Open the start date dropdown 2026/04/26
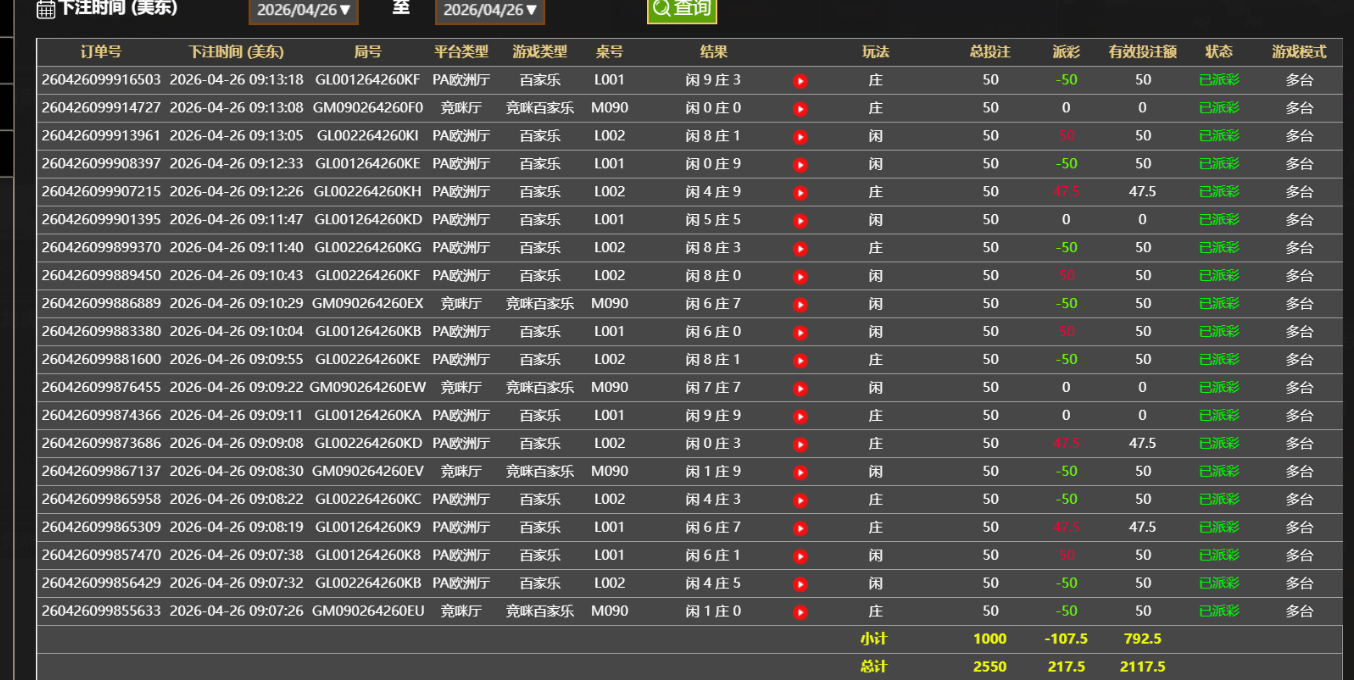 (x=304, y=10)
